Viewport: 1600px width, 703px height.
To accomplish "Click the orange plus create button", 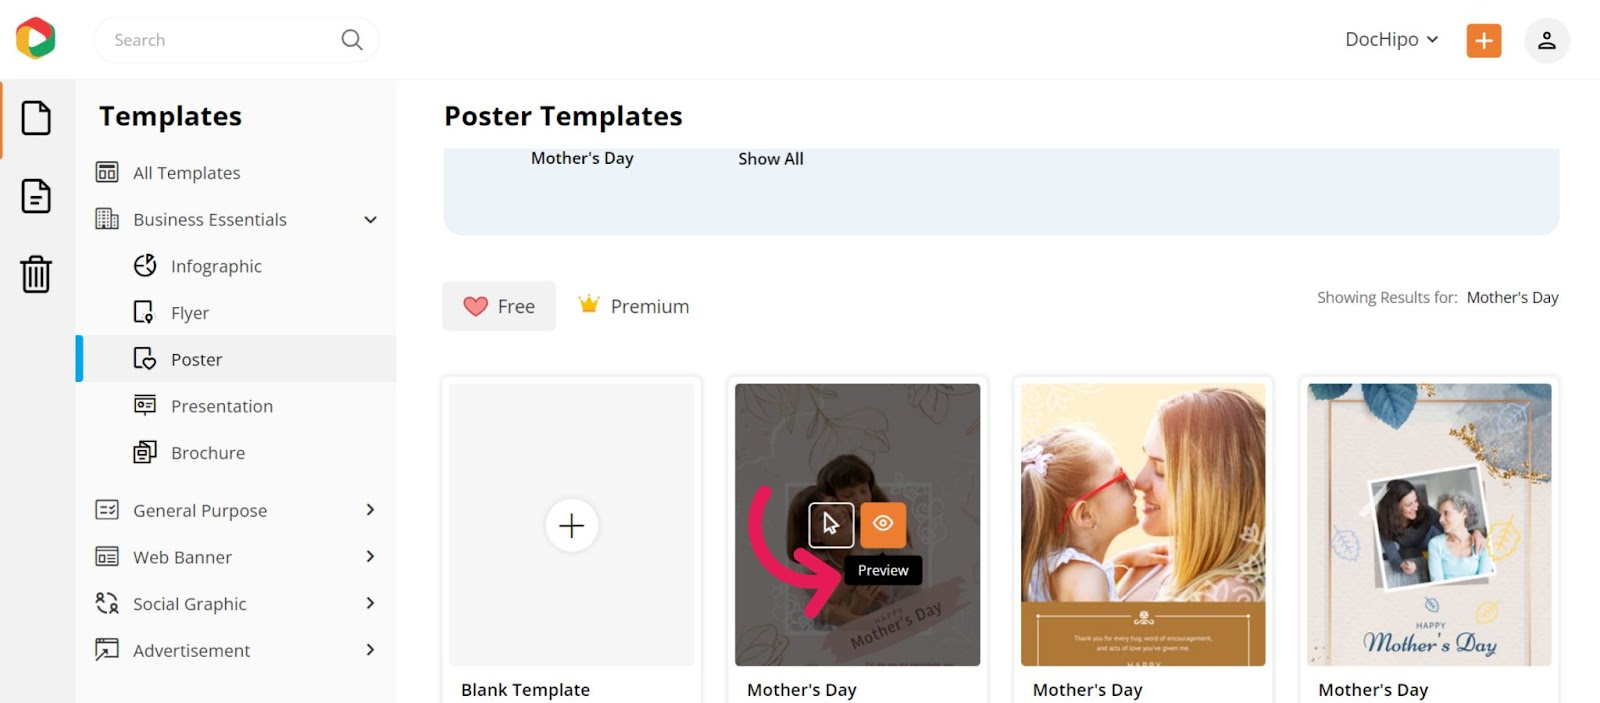I will coord(1483,40).
